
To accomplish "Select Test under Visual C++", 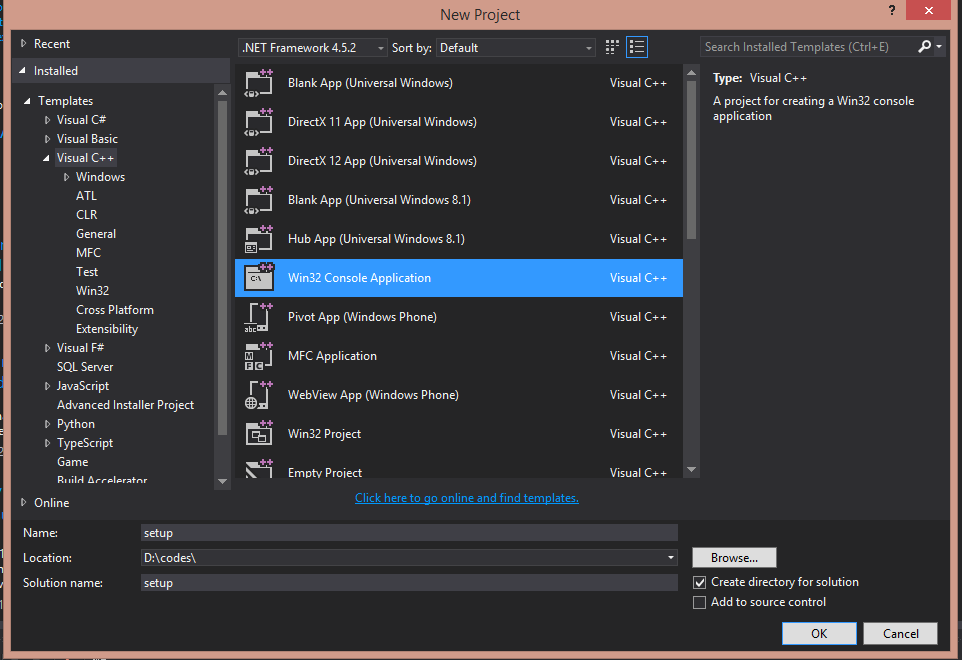I will click(87, 272).
